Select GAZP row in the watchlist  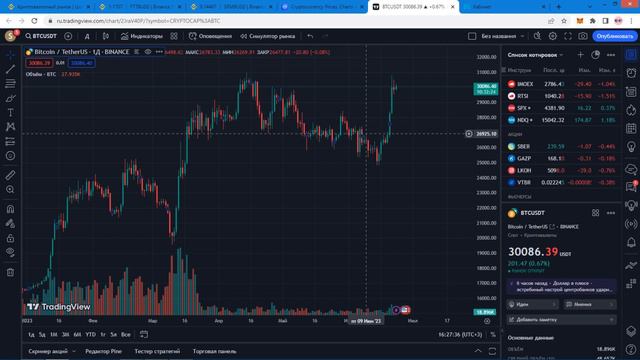point(562,158)
